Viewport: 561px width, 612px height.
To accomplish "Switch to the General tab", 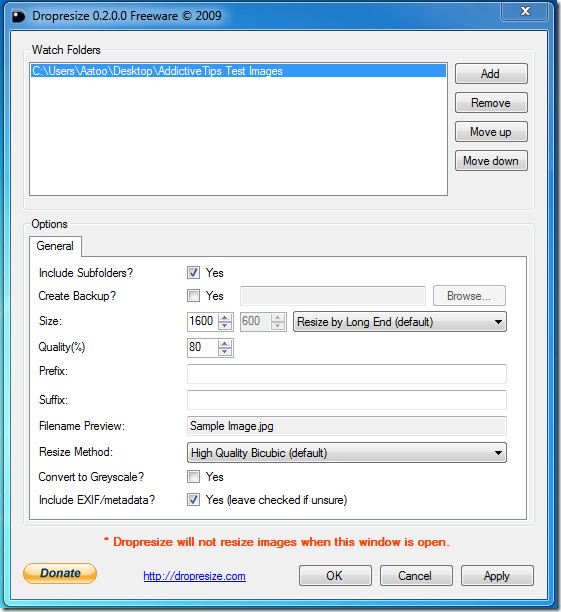I will coord(55,246).
